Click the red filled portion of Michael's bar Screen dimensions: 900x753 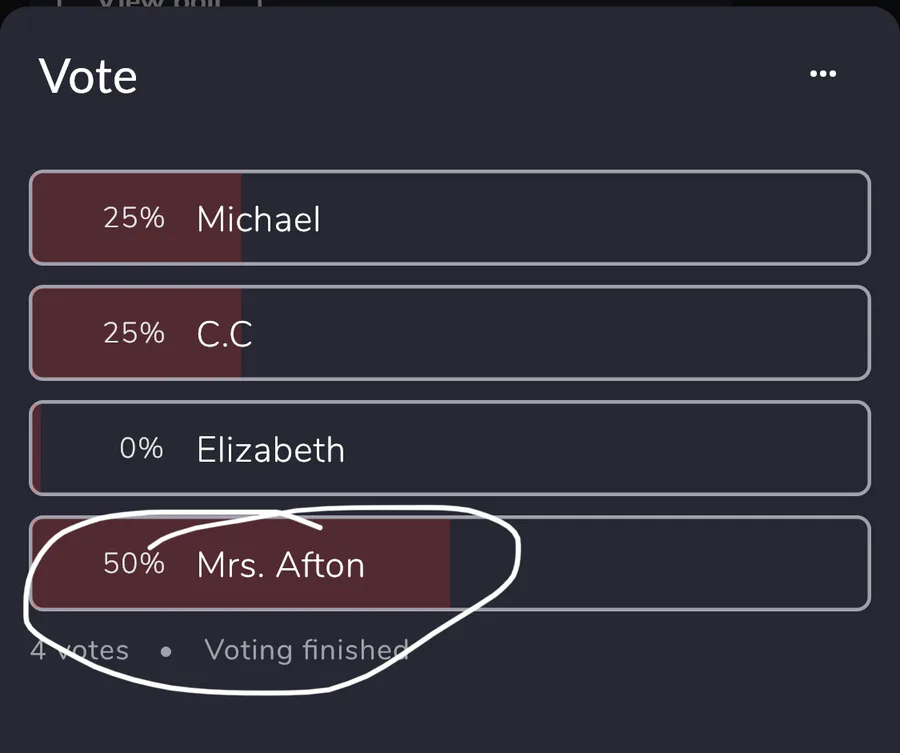(70, 218)
